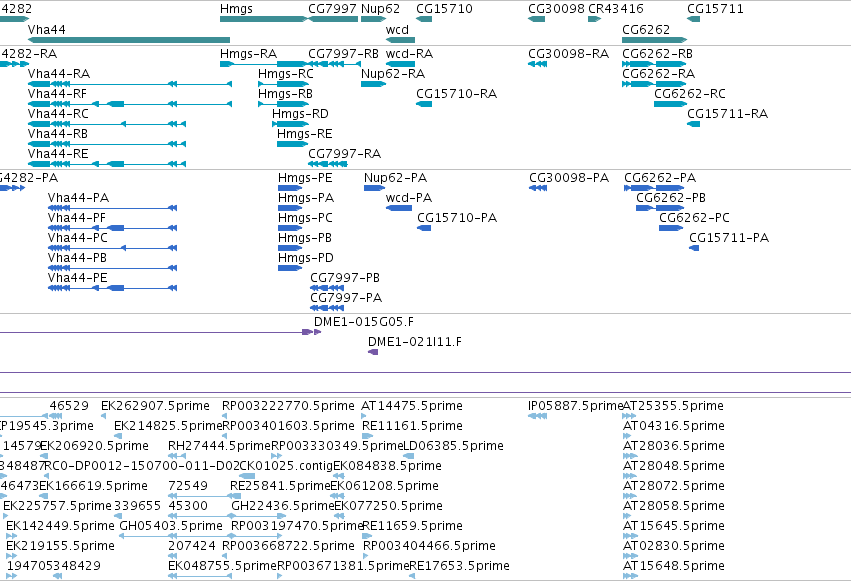Image resolution: width=851 pixels, height=581 pixels.
Task: Select the CG7997-RB transcript label
Action: 343,54
